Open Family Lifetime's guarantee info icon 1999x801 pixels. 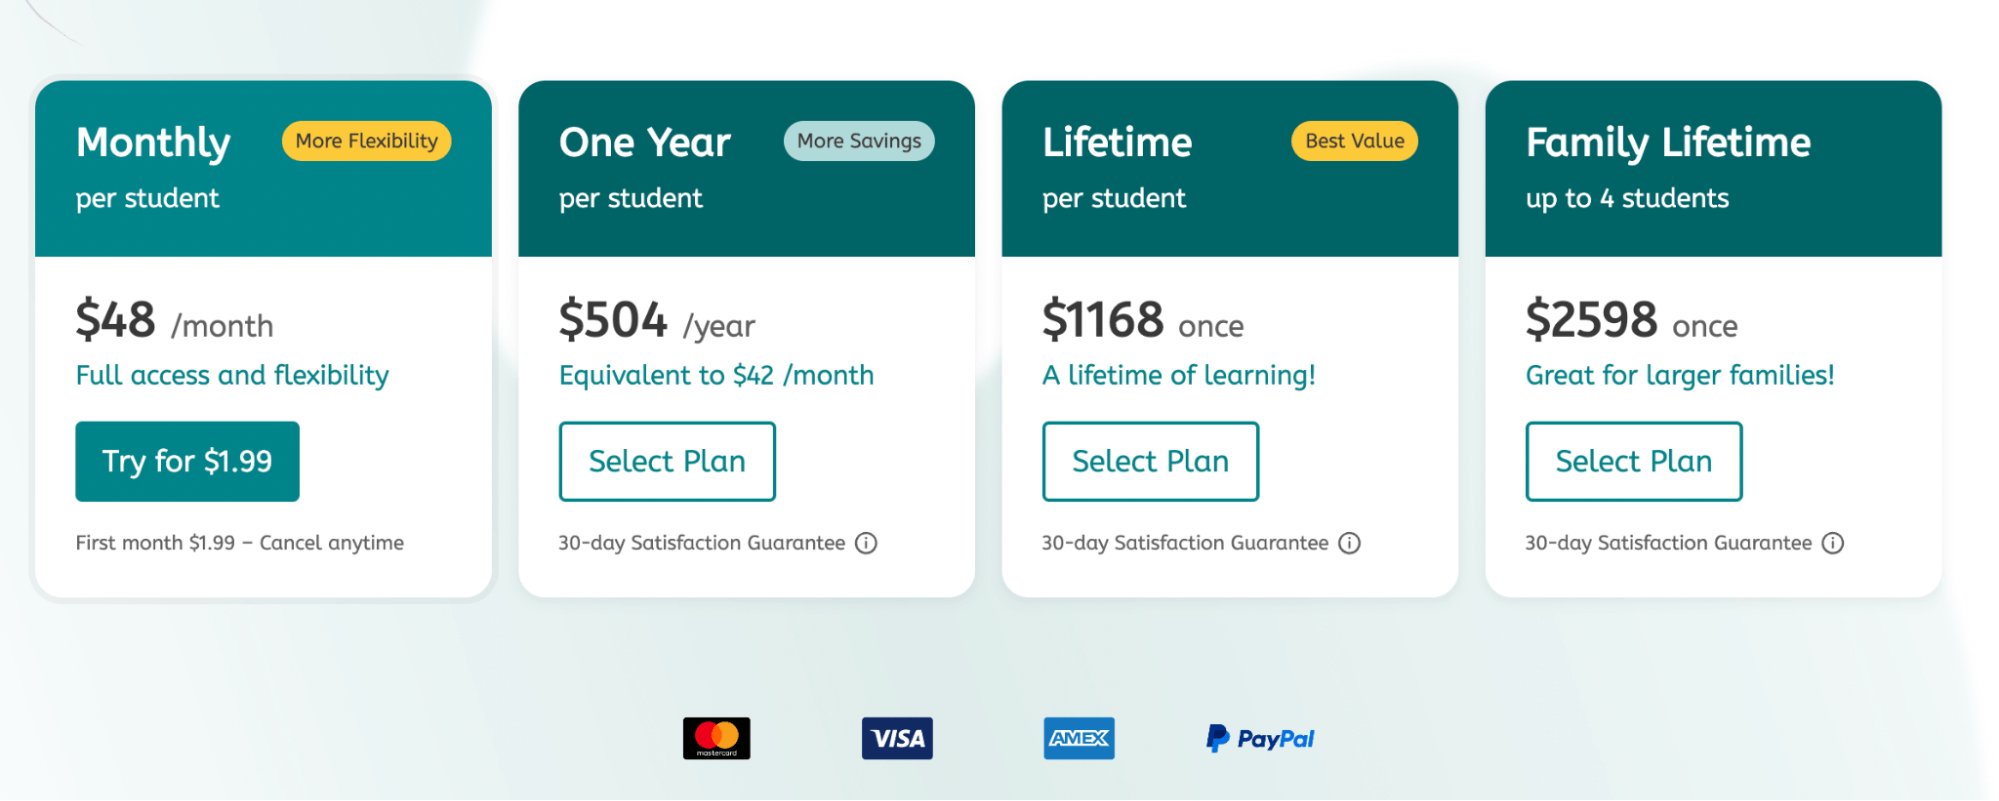1833,543
